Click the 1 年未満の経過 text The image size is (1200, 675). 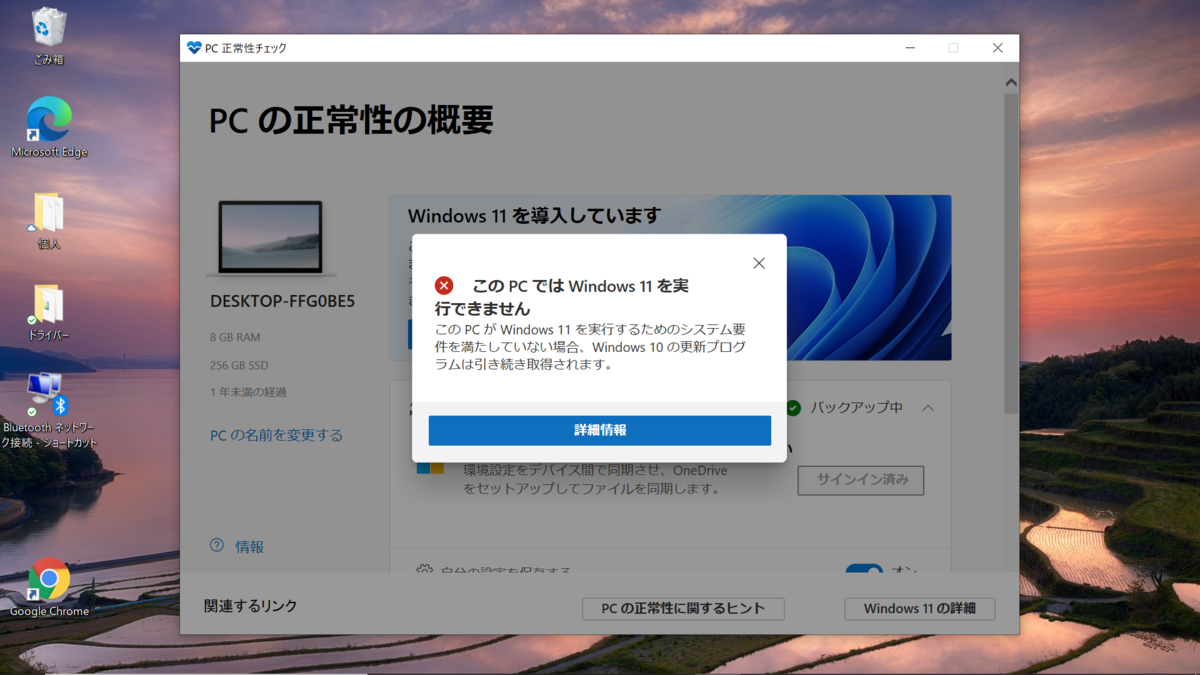point(247,392)
